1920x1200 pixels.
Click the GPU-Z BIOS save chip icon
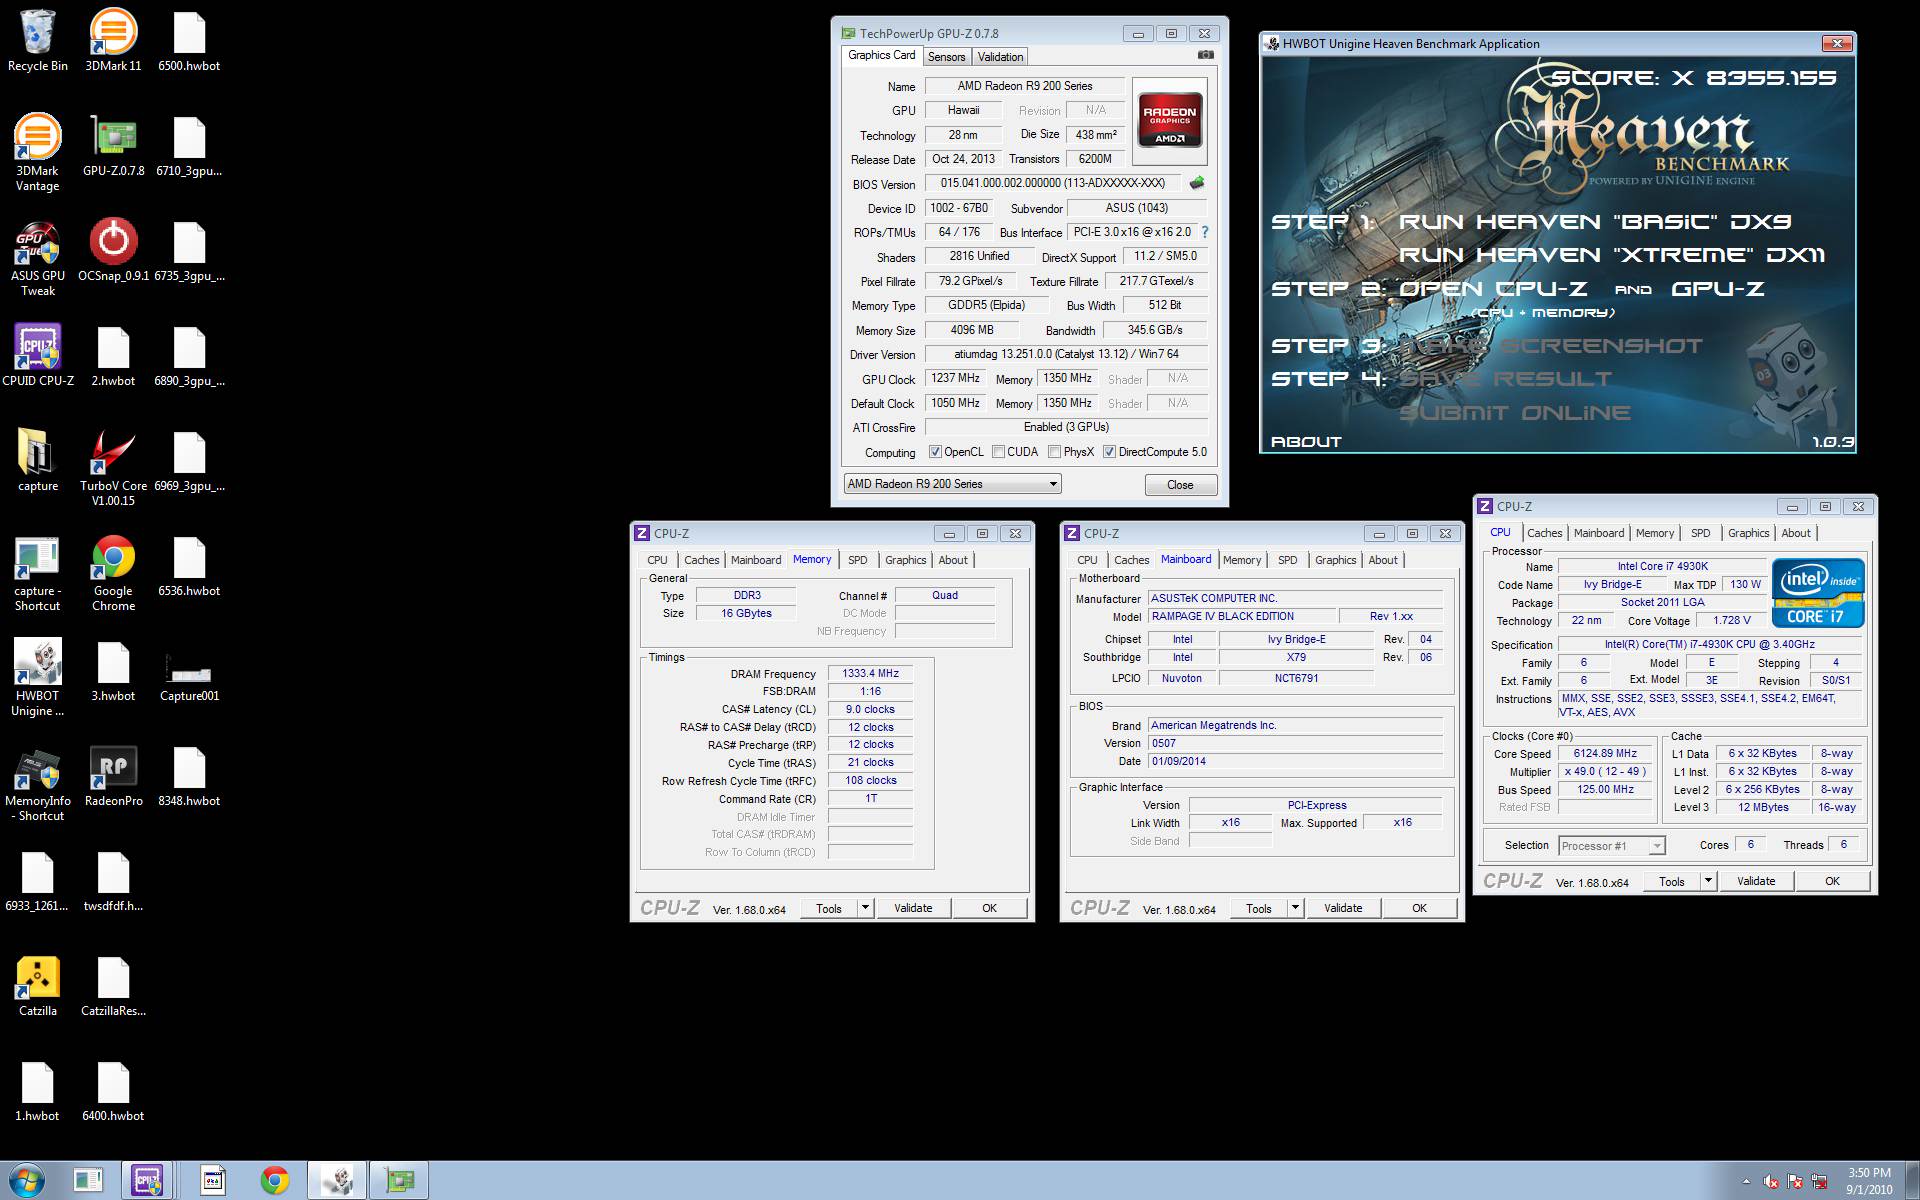1197,183
